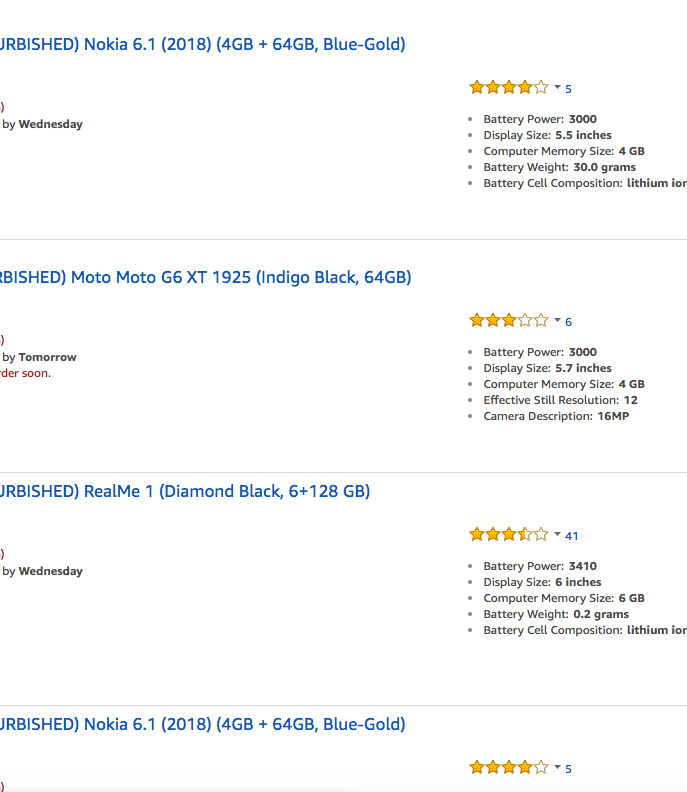
Task: View the 41 reviews for RealMe 1
Action: coord(572,536)
